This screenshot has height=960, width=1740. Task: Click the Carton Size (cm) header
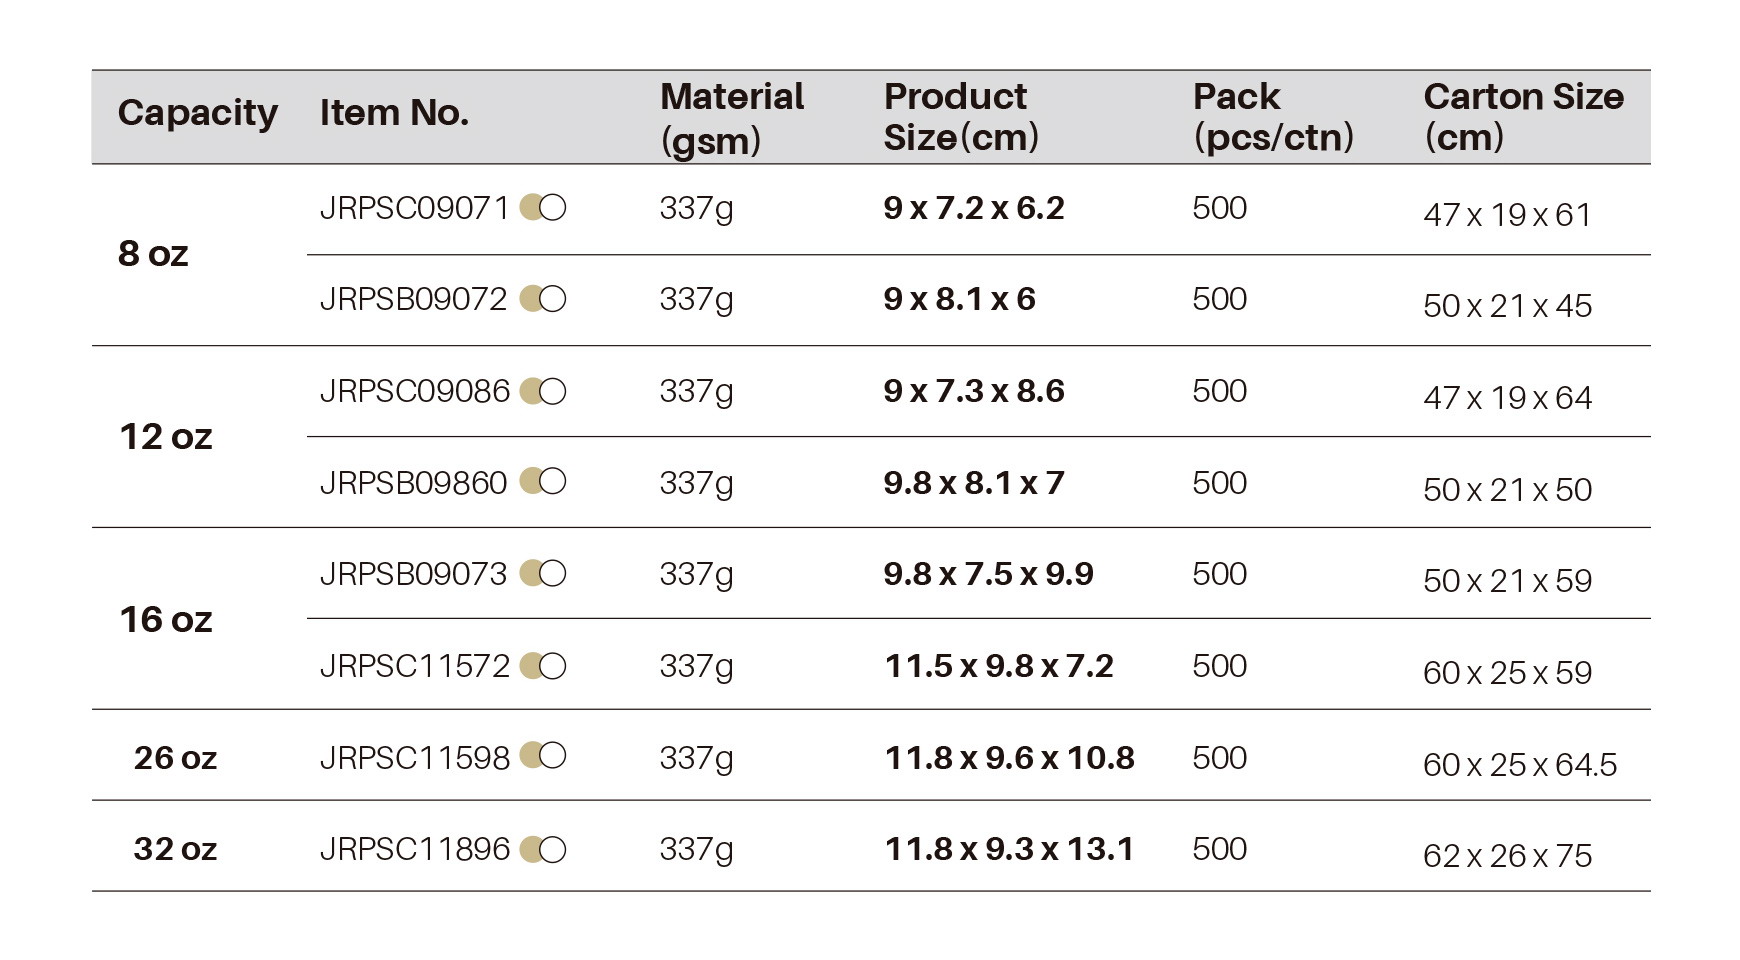[1523, 117]
